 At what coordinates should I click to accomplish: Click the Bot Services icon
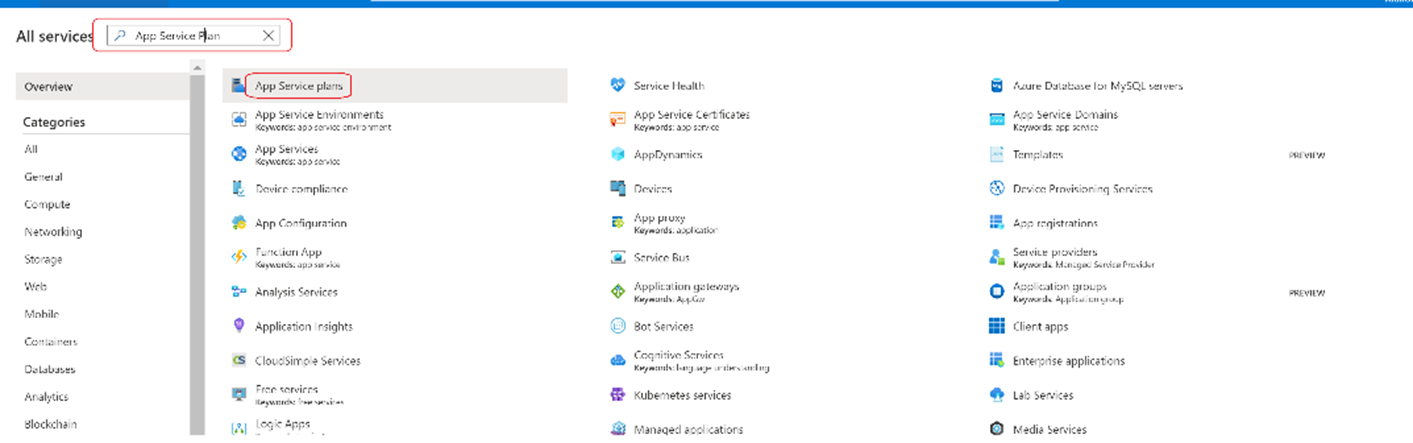coord(617,326)
